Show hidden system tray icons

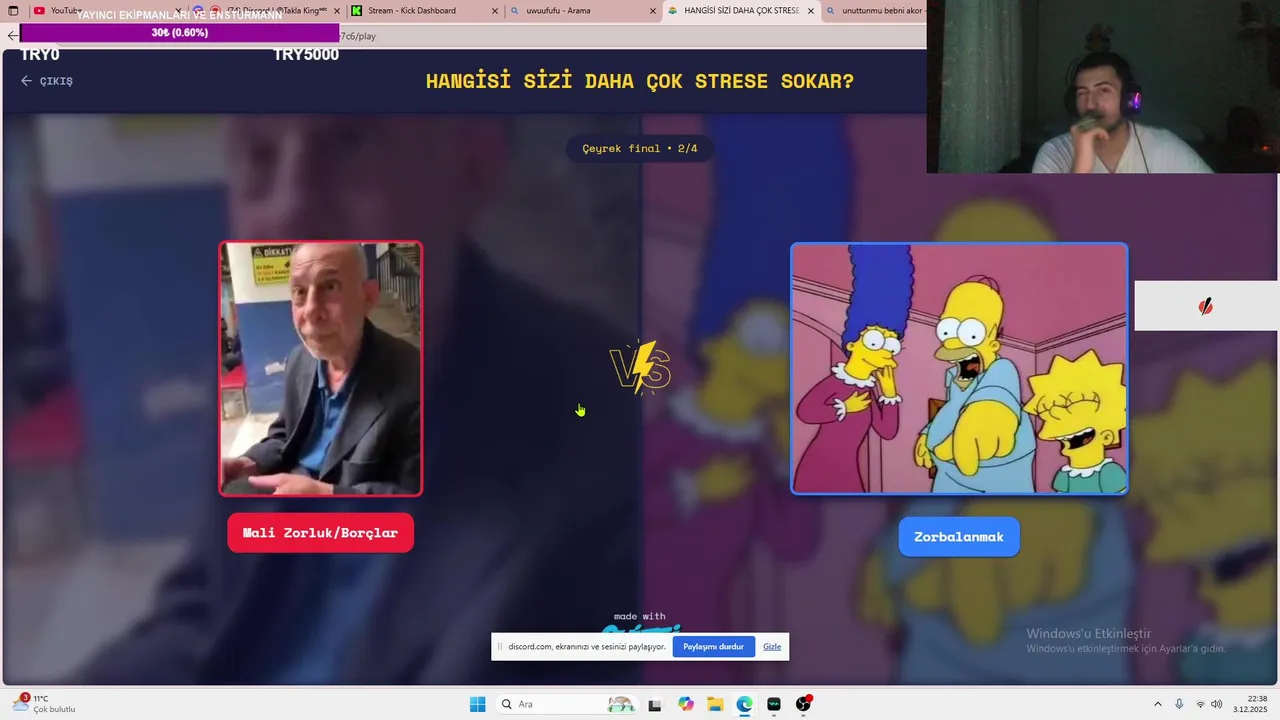pyautogui.click(x=1158, y=704)
